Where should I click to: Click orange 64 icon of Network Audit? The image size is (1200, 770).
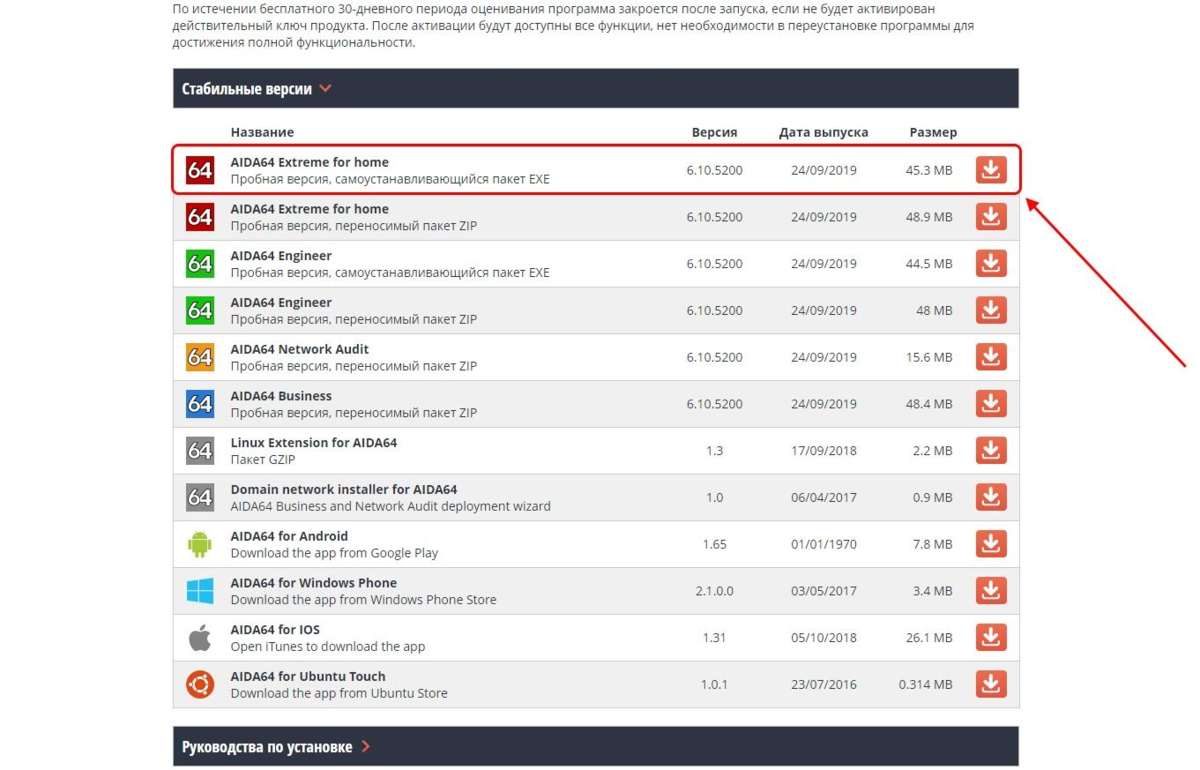coord(200,357)
